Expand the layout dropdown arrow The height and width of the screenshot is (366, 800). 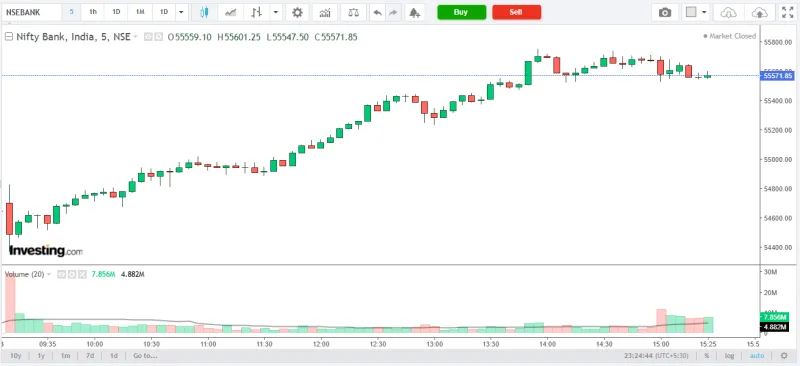pyautogui.click(x=705, y=12)
